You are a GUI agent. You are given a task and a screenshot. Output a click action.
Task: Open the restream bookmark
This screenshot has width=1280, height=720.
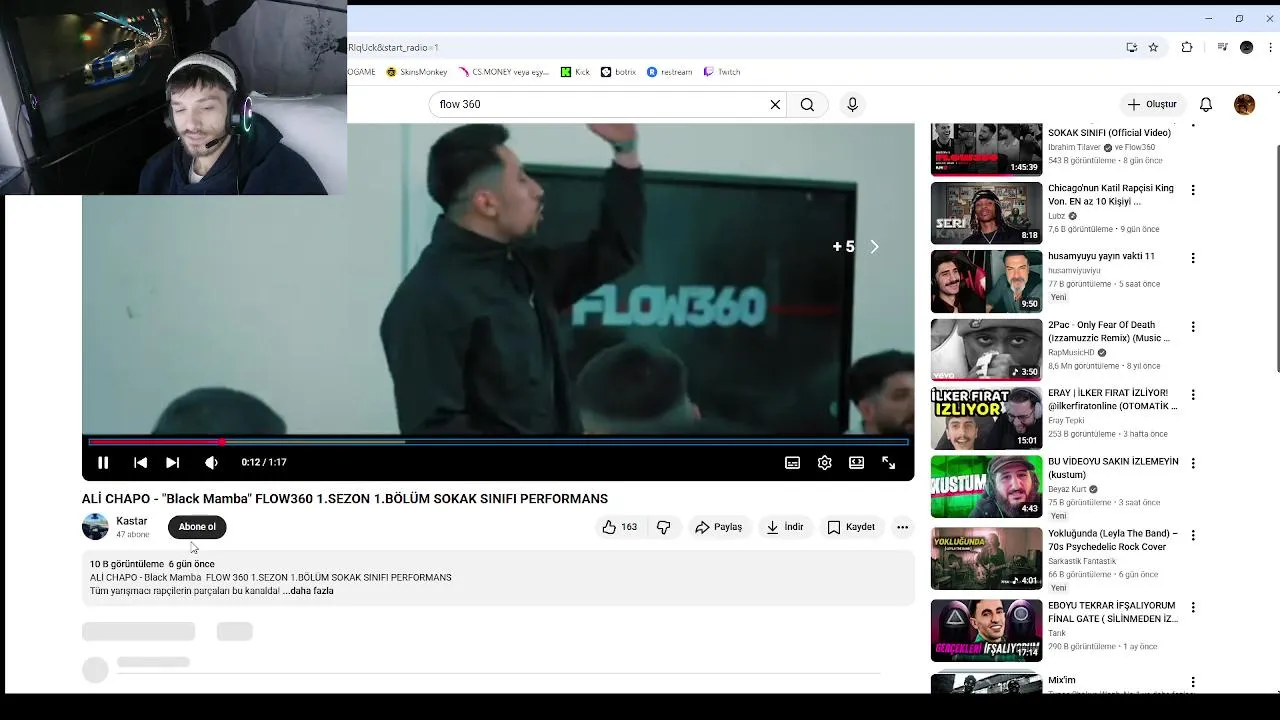click(x=670, y=72)
